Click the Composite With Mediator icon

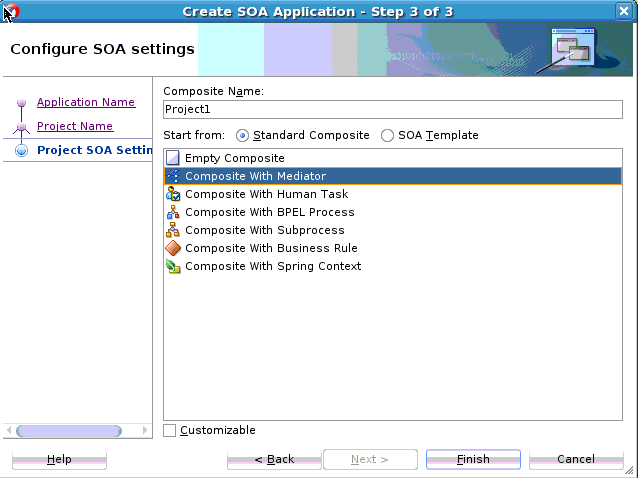pyautogui.click(x=173, y=176)
